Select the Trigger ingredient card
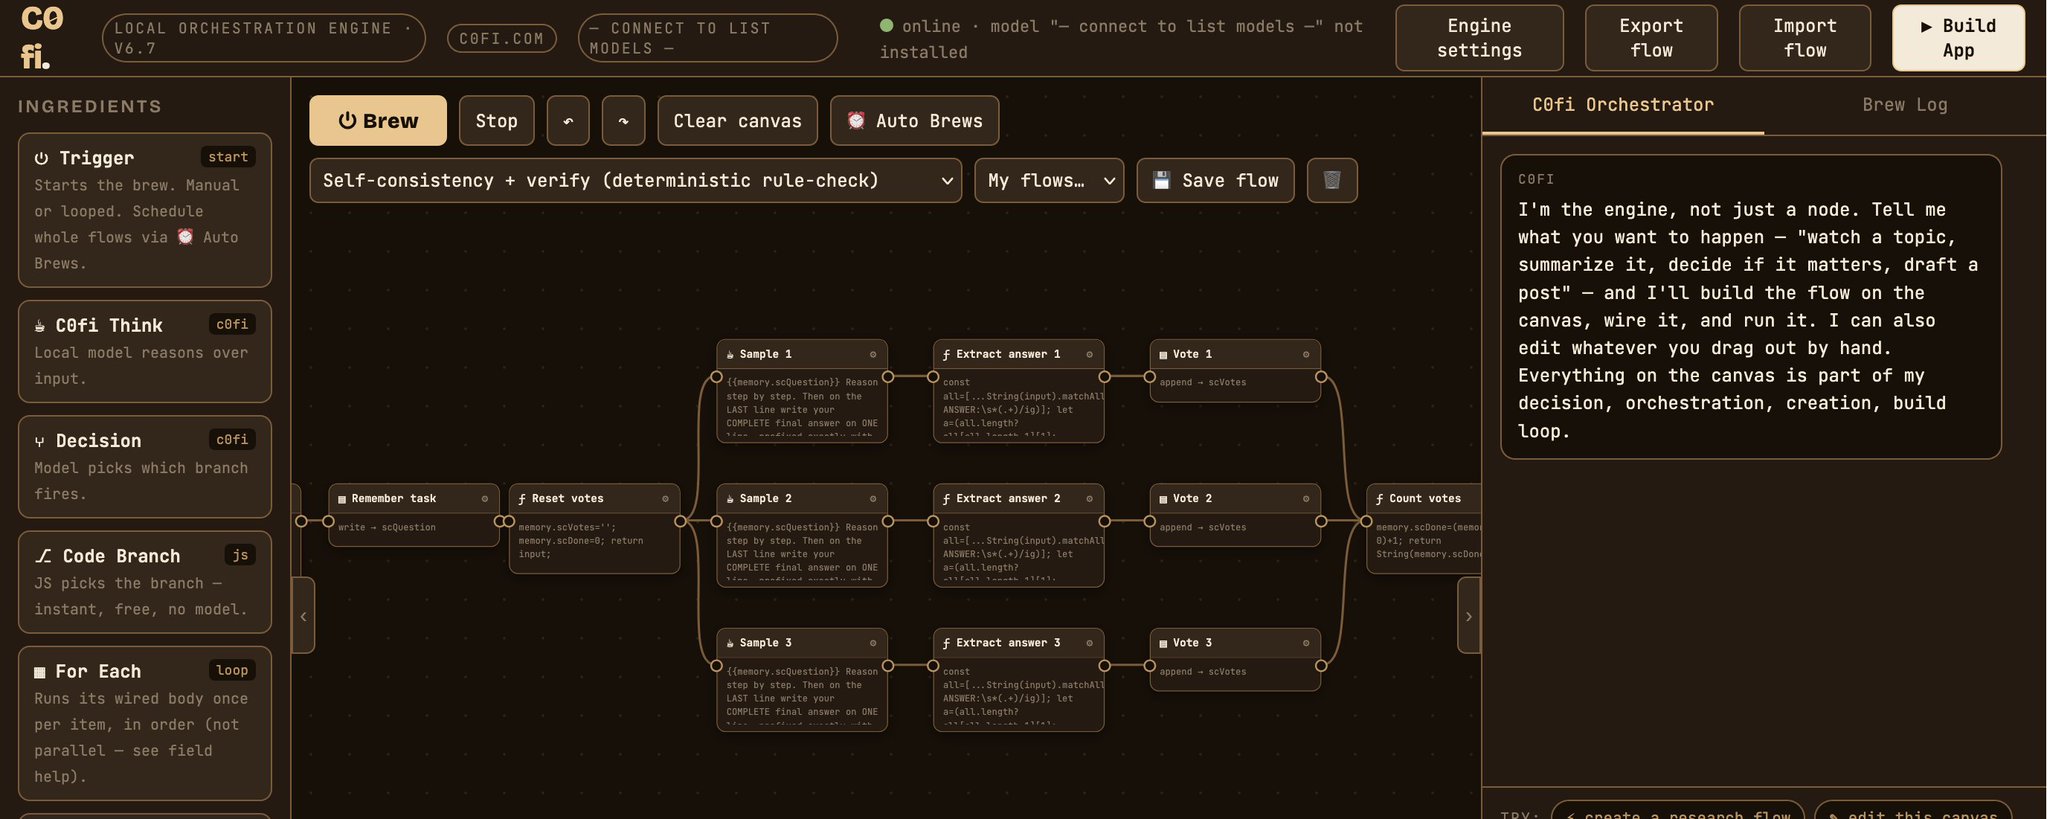The height and width of the screenshot is (819, 2047). [145, 210]
